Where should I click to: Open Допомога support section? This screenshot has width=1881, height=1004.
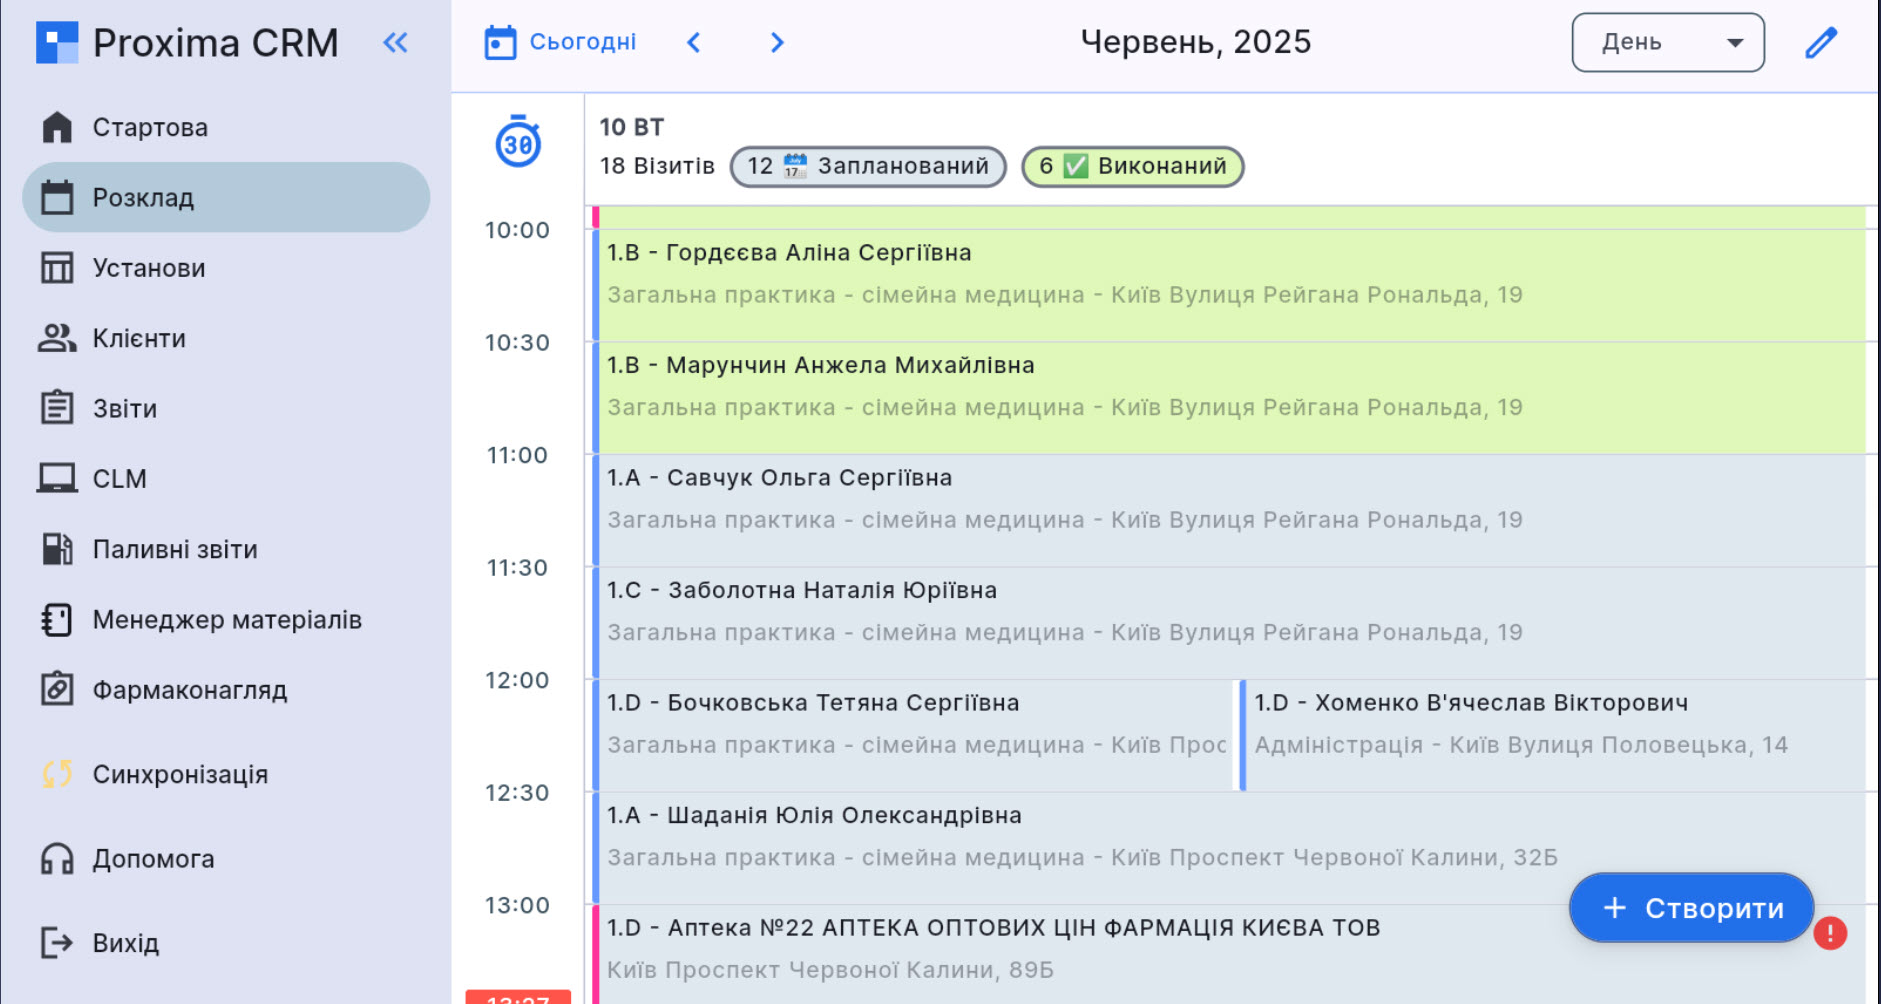coord(153,859)
